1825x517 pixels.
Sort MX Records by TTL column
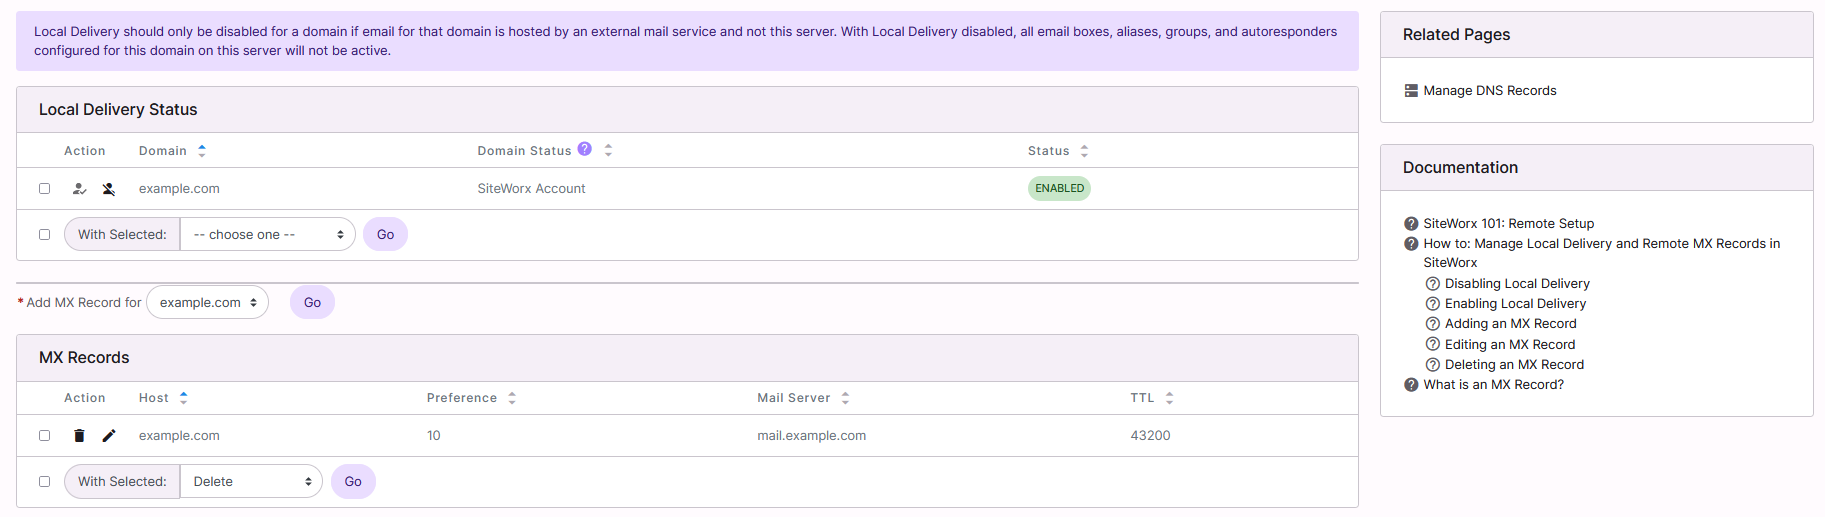click(1169, 398)
